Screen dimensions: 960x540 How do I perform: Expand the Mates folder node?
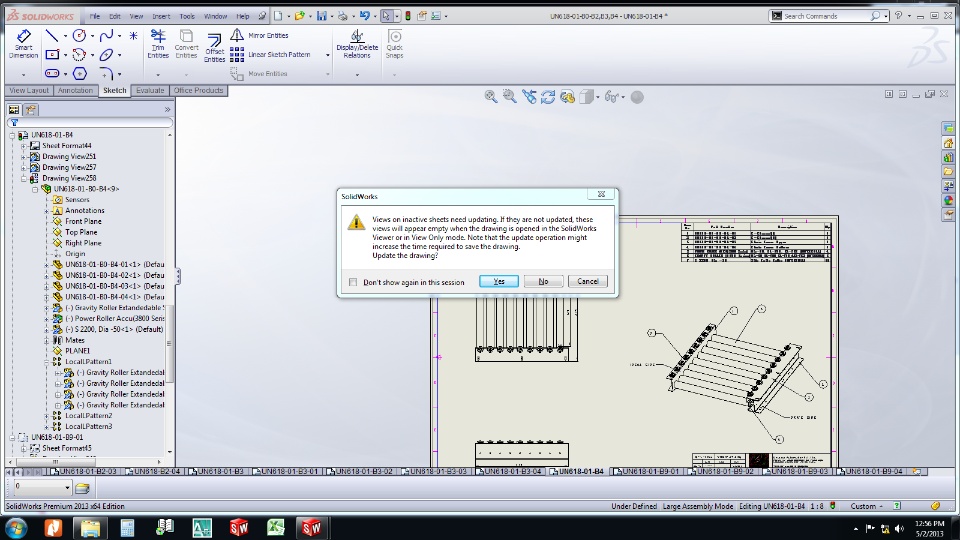point(47,340)
